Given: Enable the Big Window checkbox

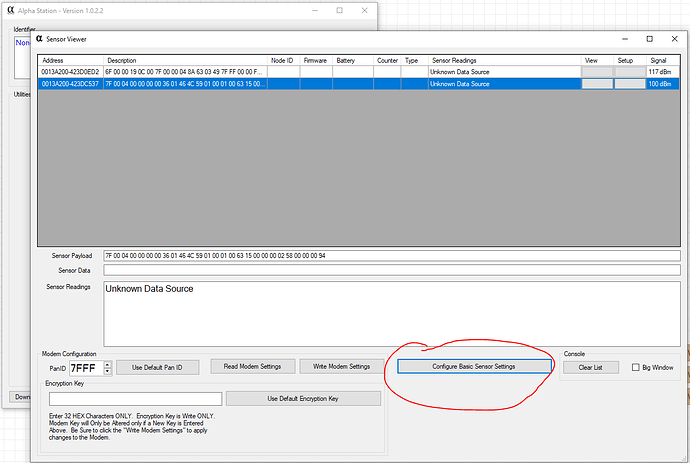Looking at the screenshot, I should [635, 367].
